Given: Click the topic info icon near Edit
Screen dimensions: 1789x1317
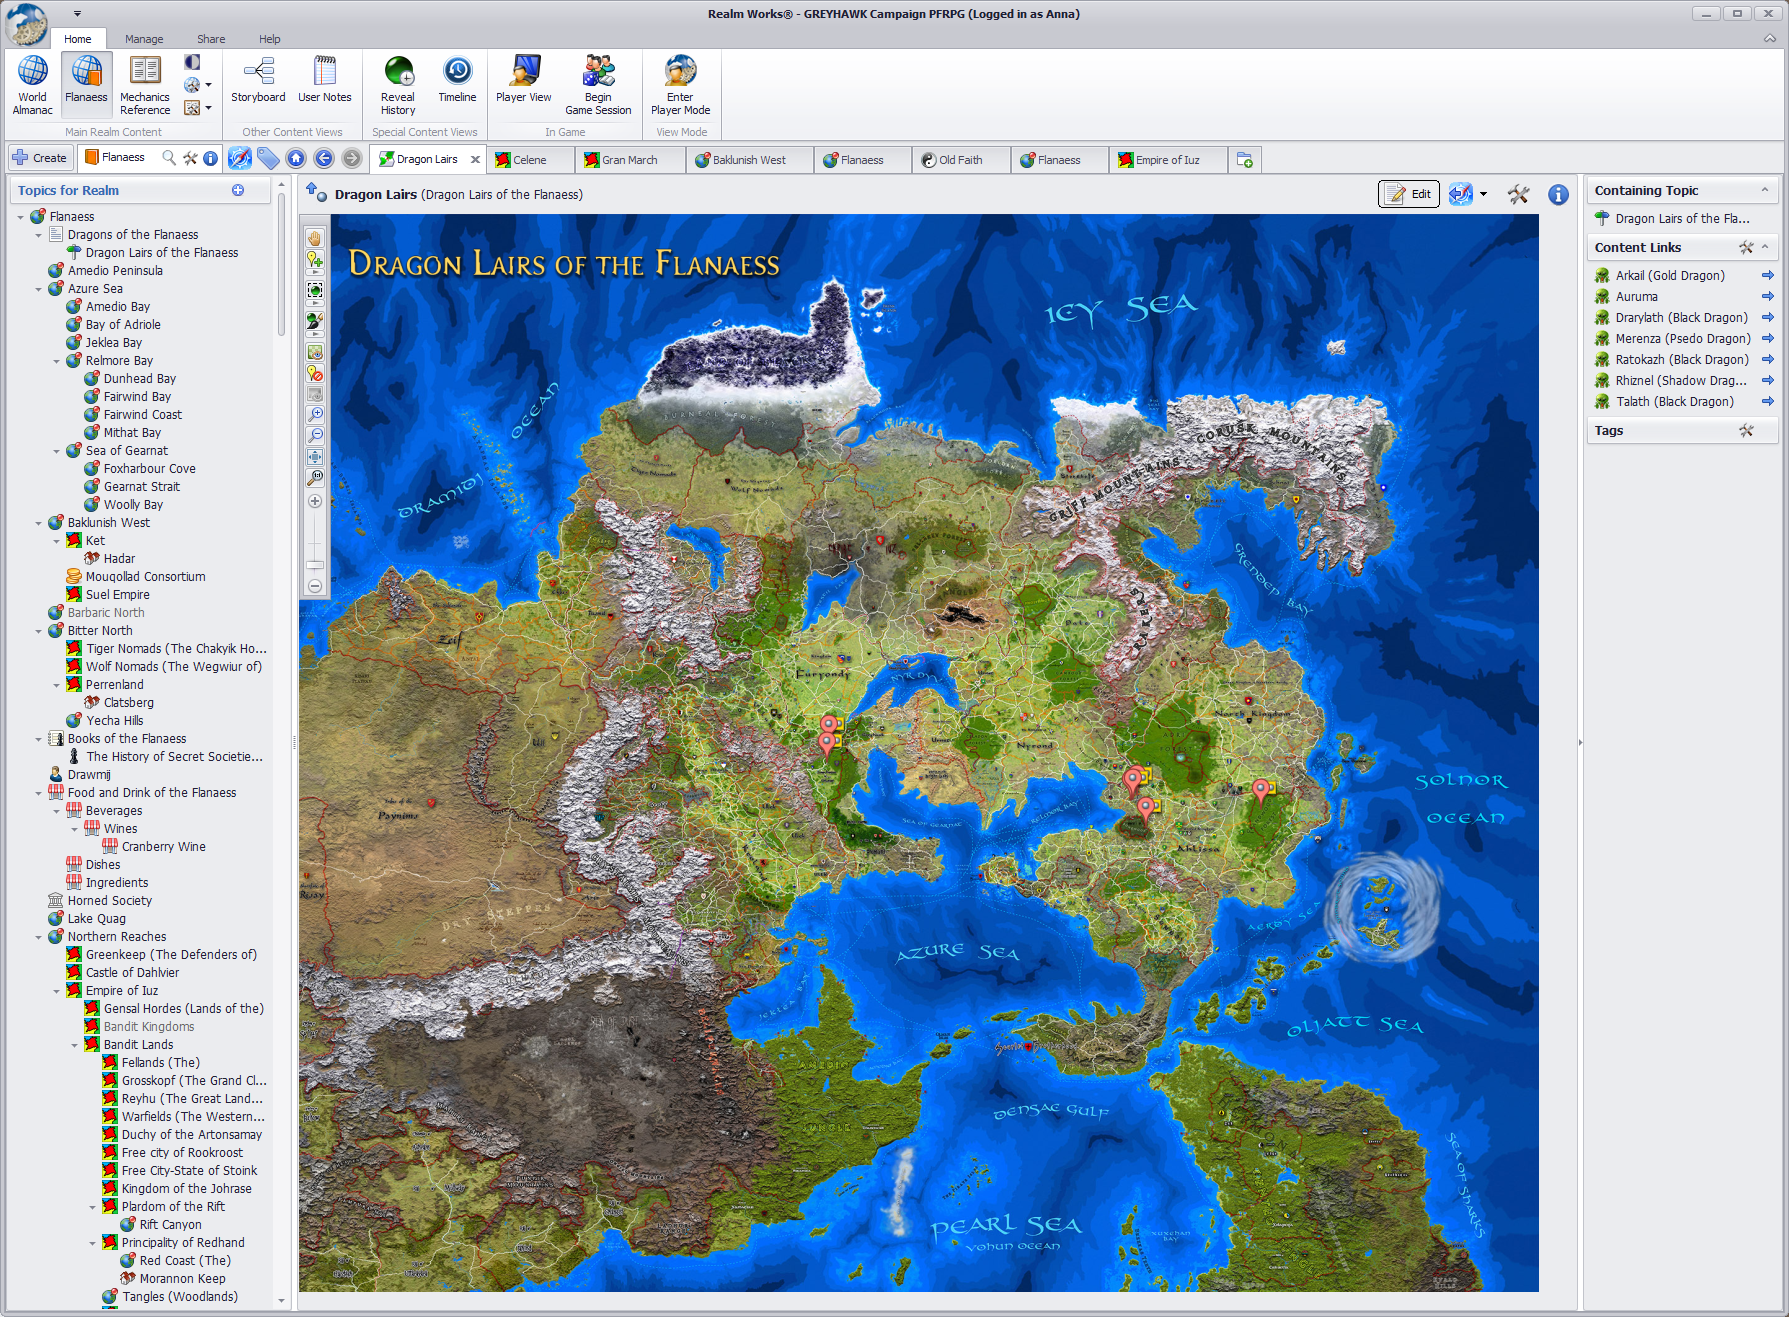Looking at the screenshot, I should point(1558,194).
